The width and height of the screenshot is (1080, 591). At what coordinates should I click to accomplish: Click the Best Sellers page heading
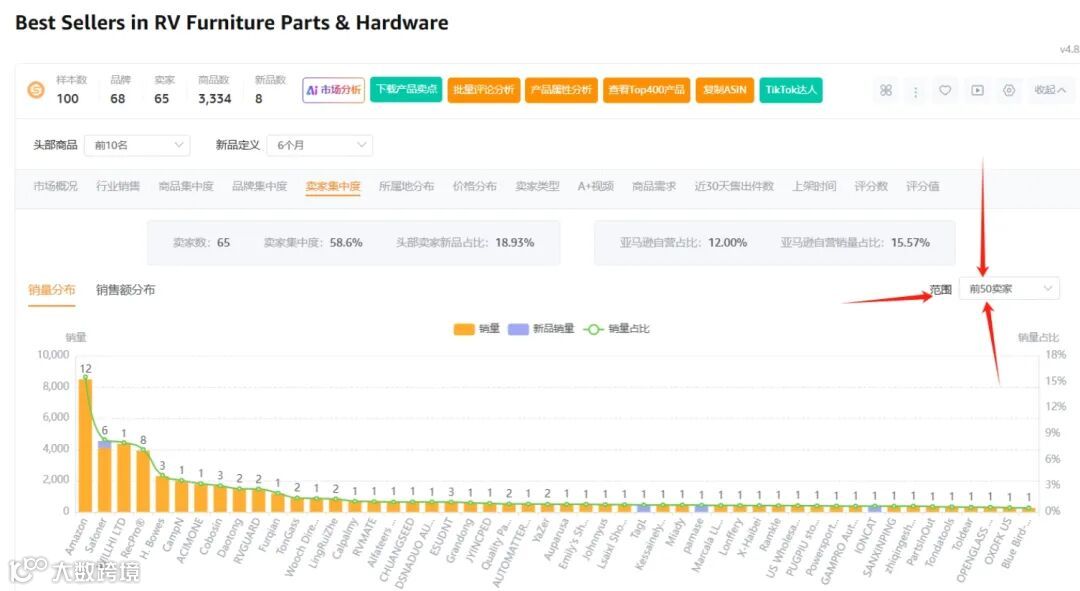tap(231, 23)
